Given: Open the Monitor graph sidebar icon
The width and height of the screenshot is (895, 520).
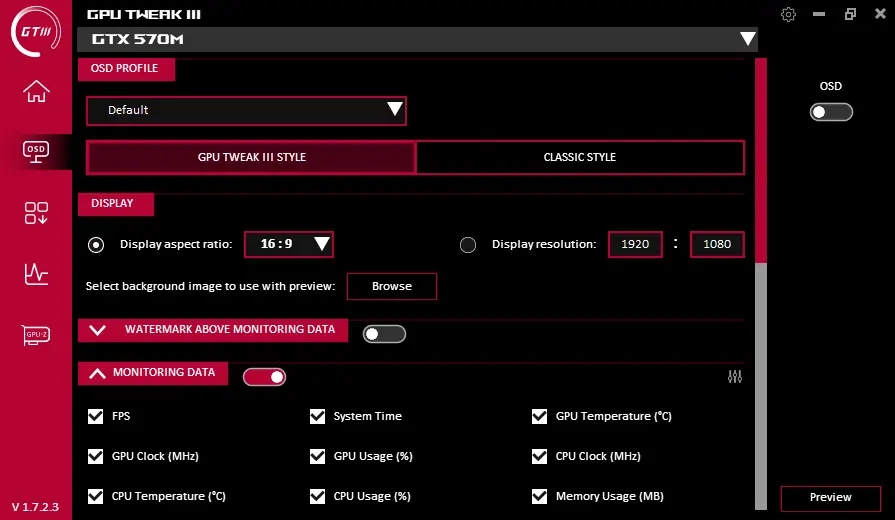Looking at the screenshot, I should point(36,274).
